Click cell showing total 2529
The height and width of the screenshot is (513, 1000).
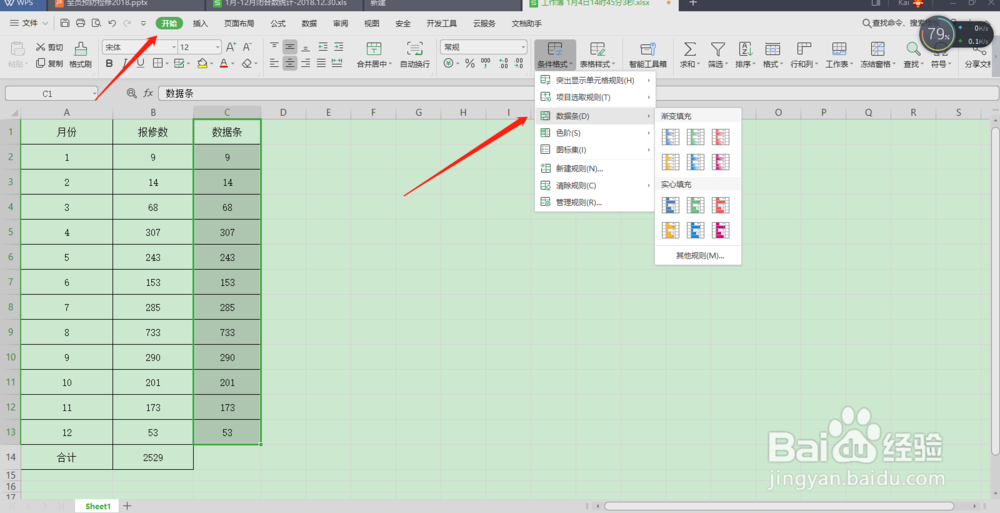click(153, 457)
